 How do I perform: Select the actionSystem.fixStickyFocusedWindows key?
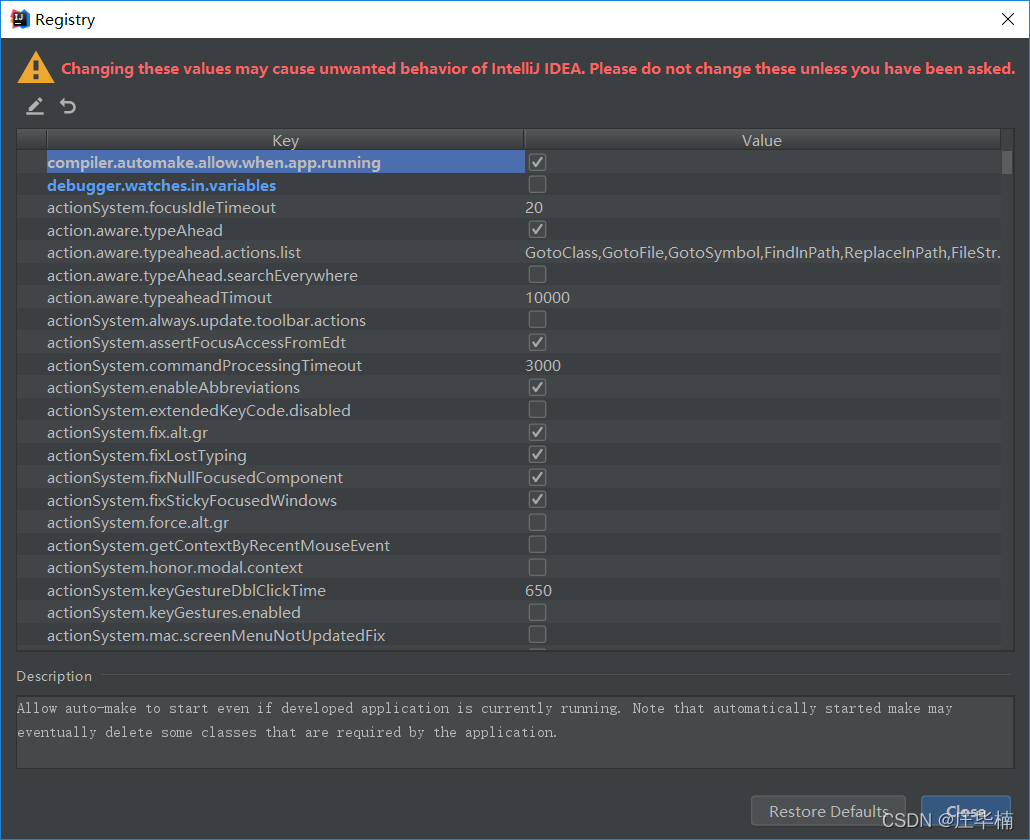click(192, 500)
